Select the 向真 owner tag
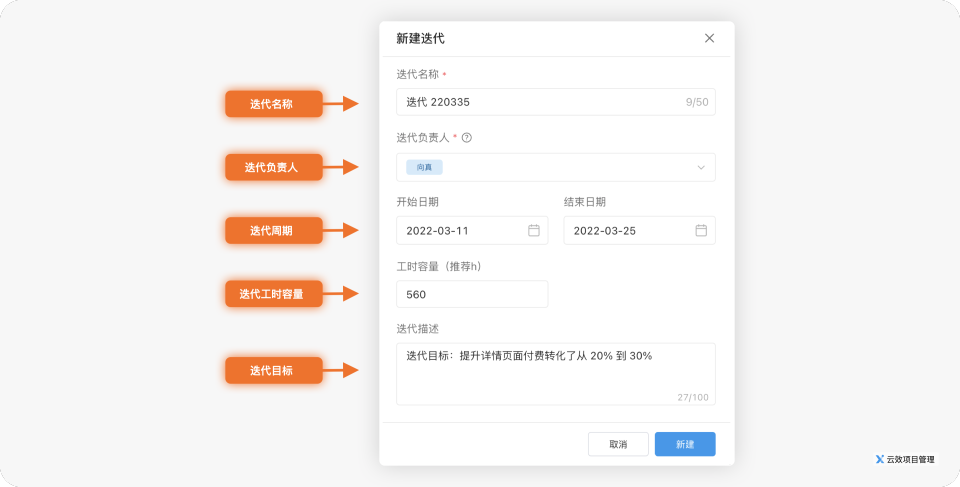The height and width of the screenshot is (487, 960). pos(424,167)
